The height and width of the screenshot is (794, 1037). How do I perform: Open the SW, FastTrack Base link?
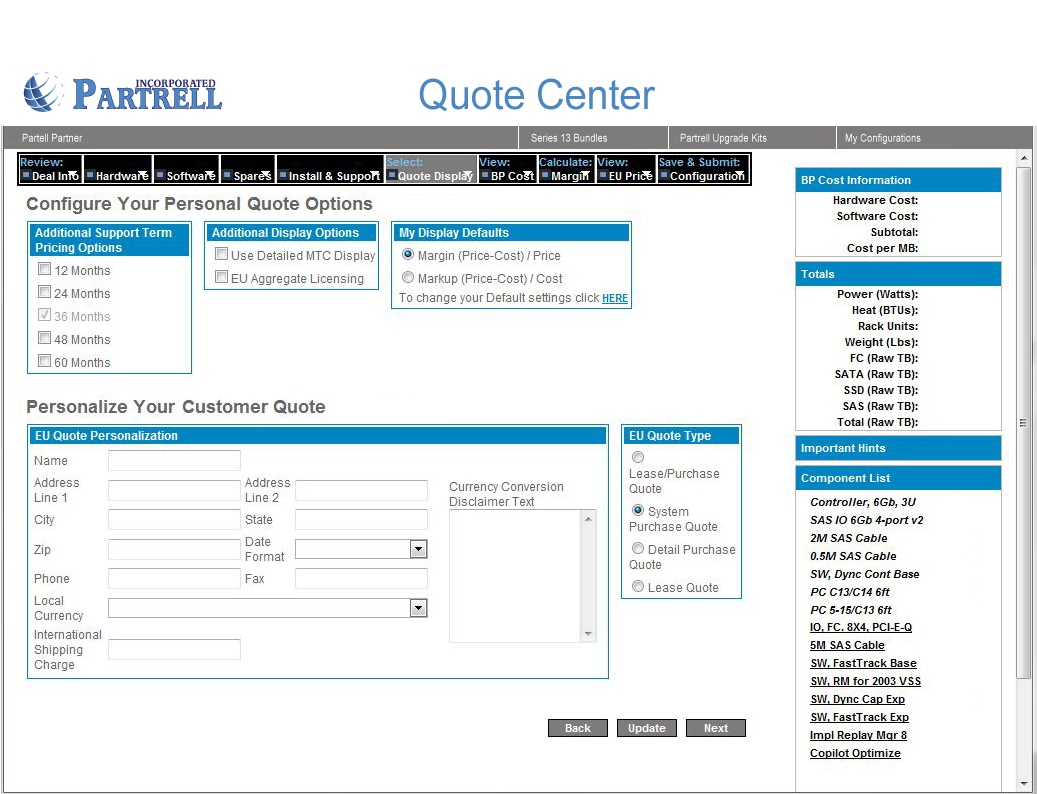coord(863,662)
